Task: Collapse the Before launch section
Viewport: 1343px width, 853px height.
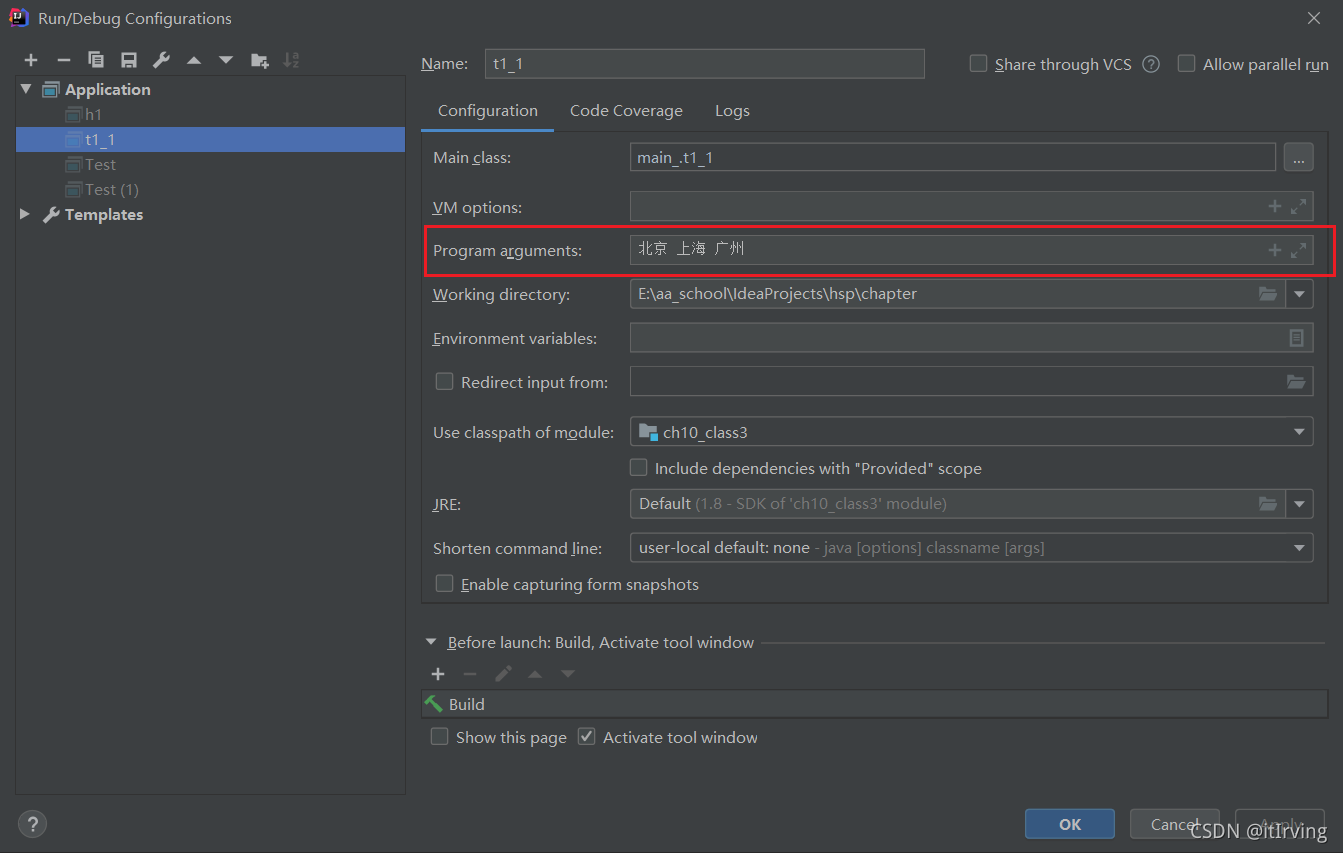Action: 431,642
